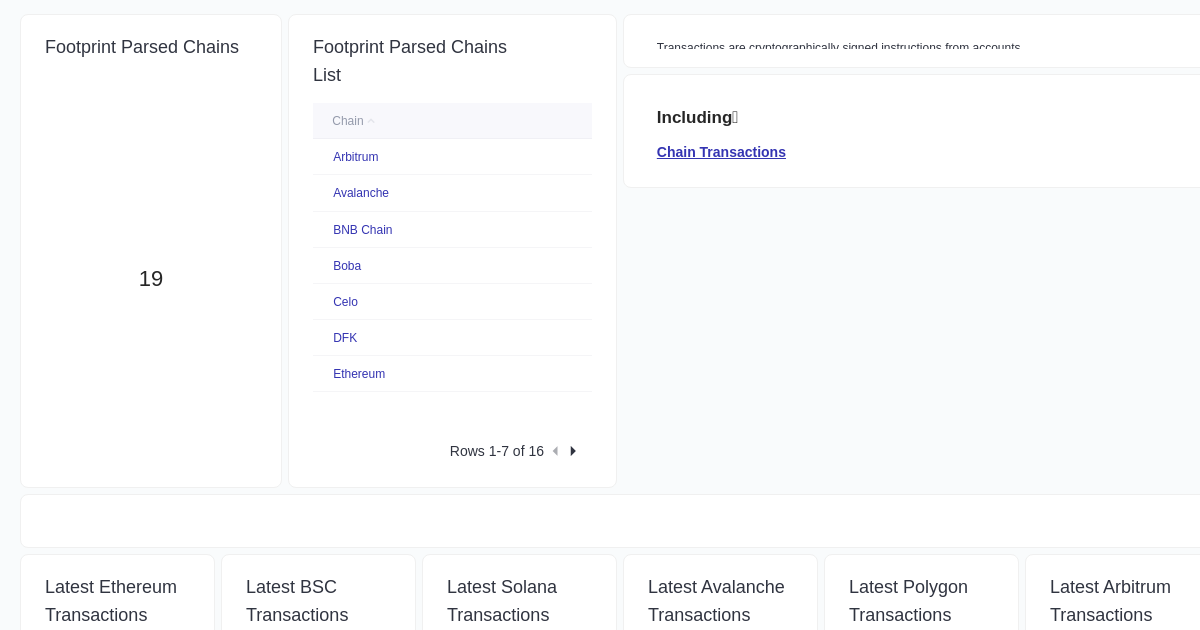Select the Latest Solana Transactions panel
This screenshot has width=1200, height=630.
pyautogui.click(x=502, y=601)
